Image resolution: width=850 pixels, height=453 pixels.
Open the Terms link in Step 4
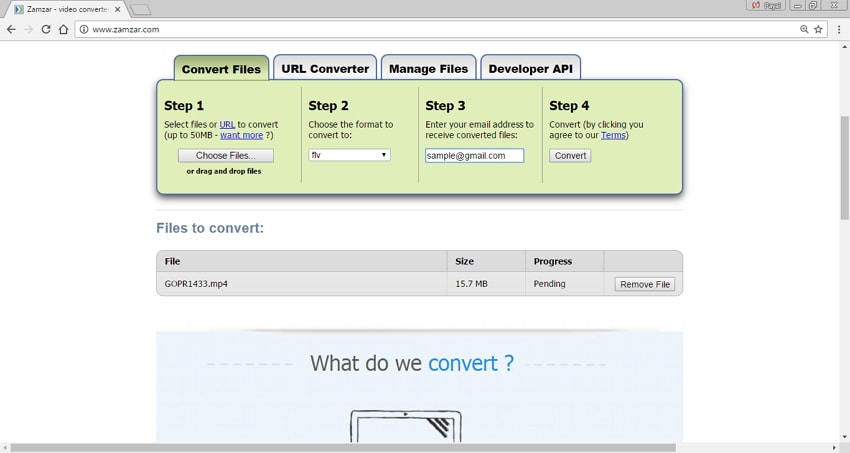point(613,135)
